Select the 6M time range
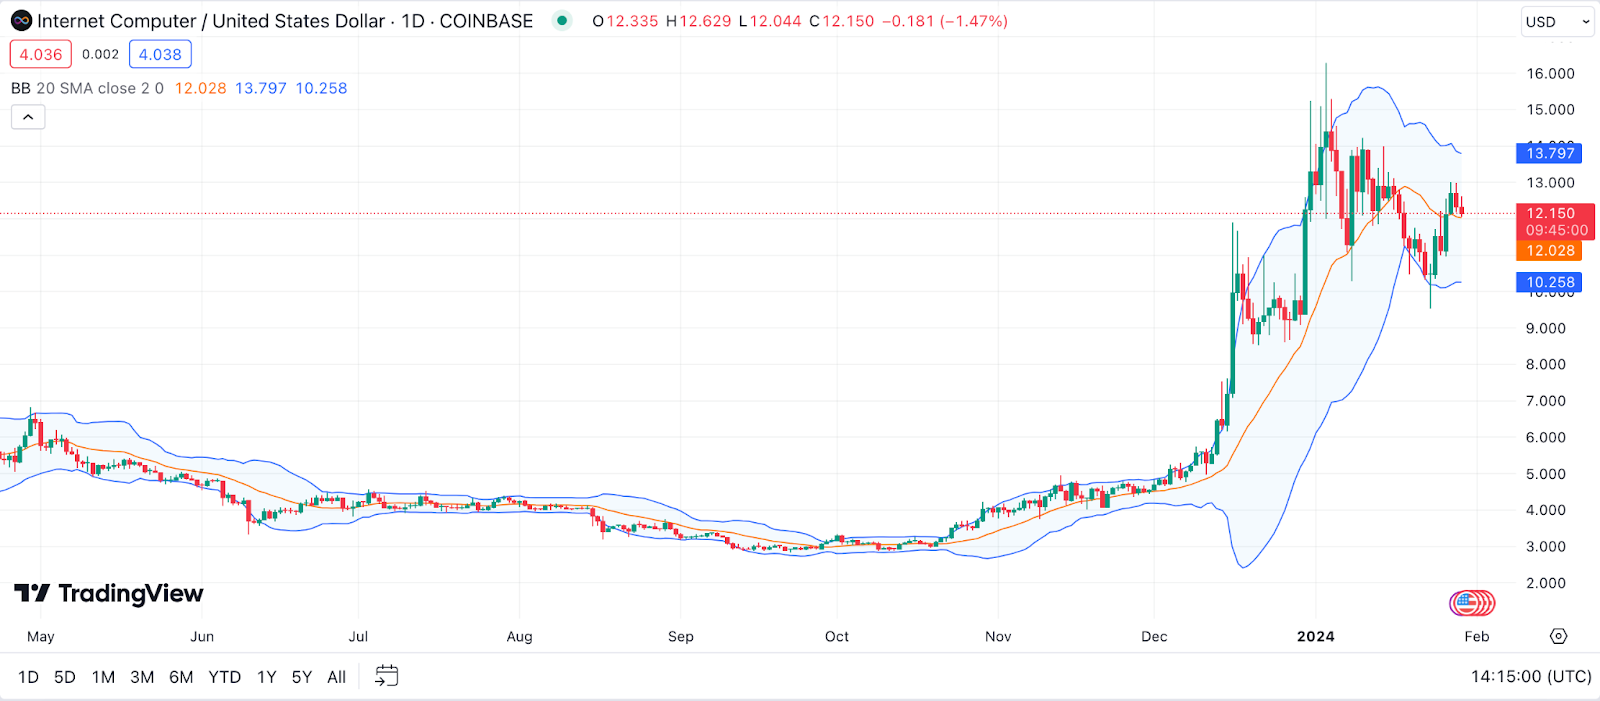Screen dimensions: 1600x701 click(181, 677)
